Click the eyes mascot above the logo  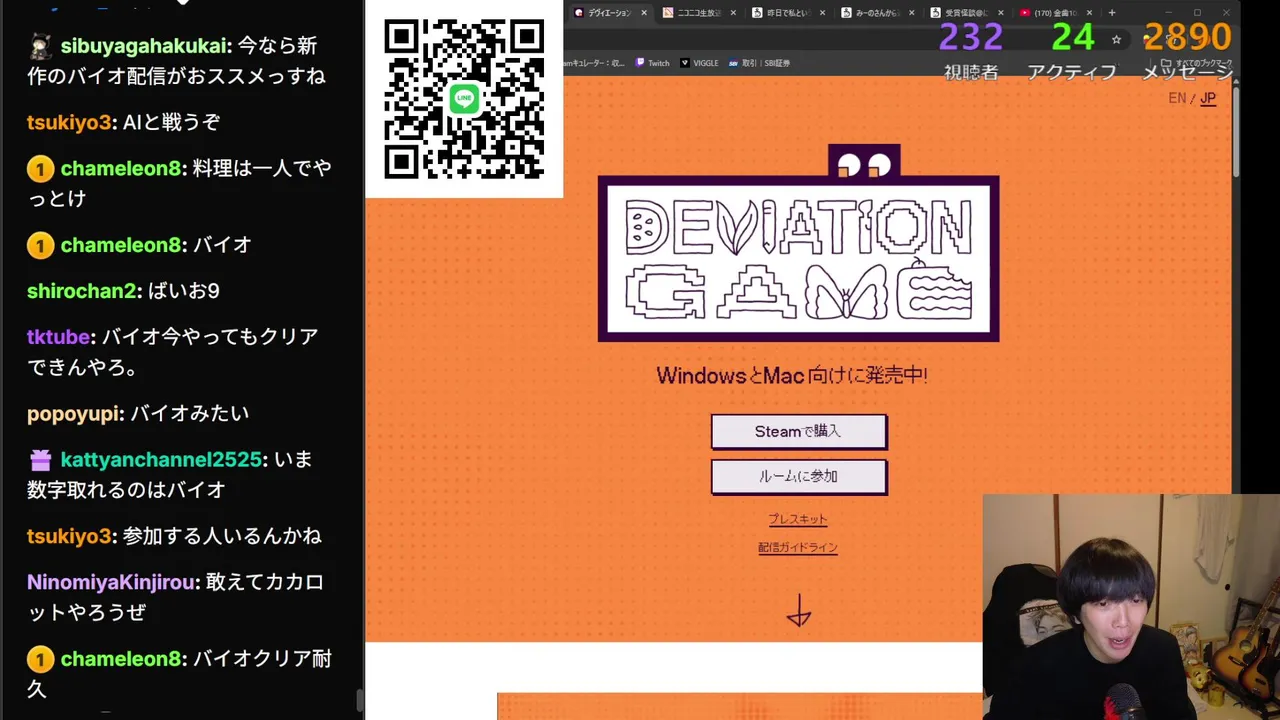864,162
